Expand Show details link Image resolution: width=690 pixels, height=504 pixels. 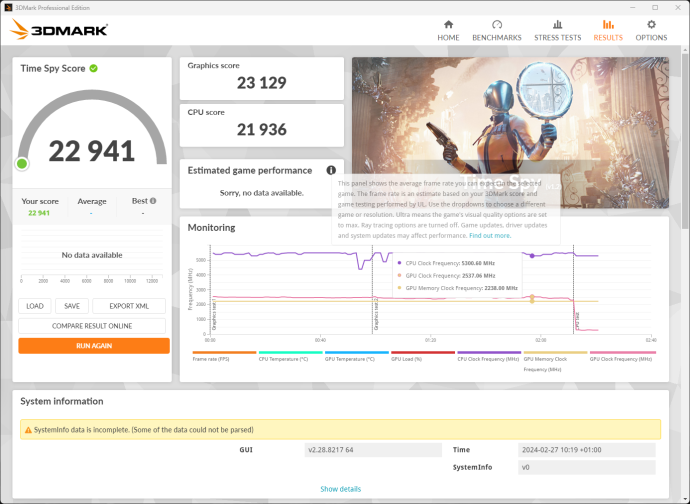point(341,489)
